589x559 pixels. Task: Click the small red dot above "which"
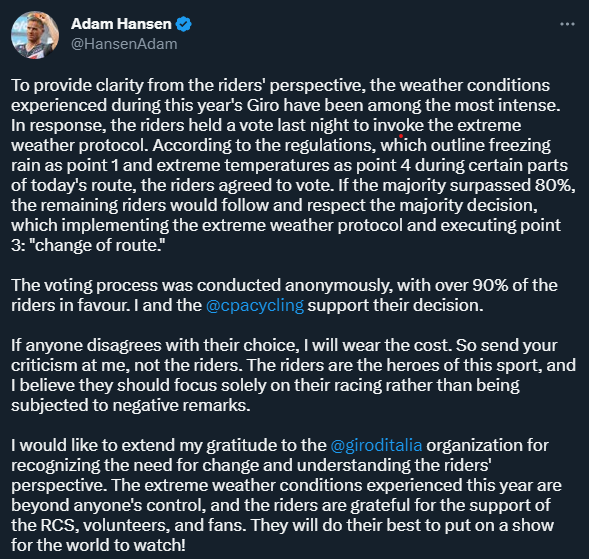click(401, 136)
